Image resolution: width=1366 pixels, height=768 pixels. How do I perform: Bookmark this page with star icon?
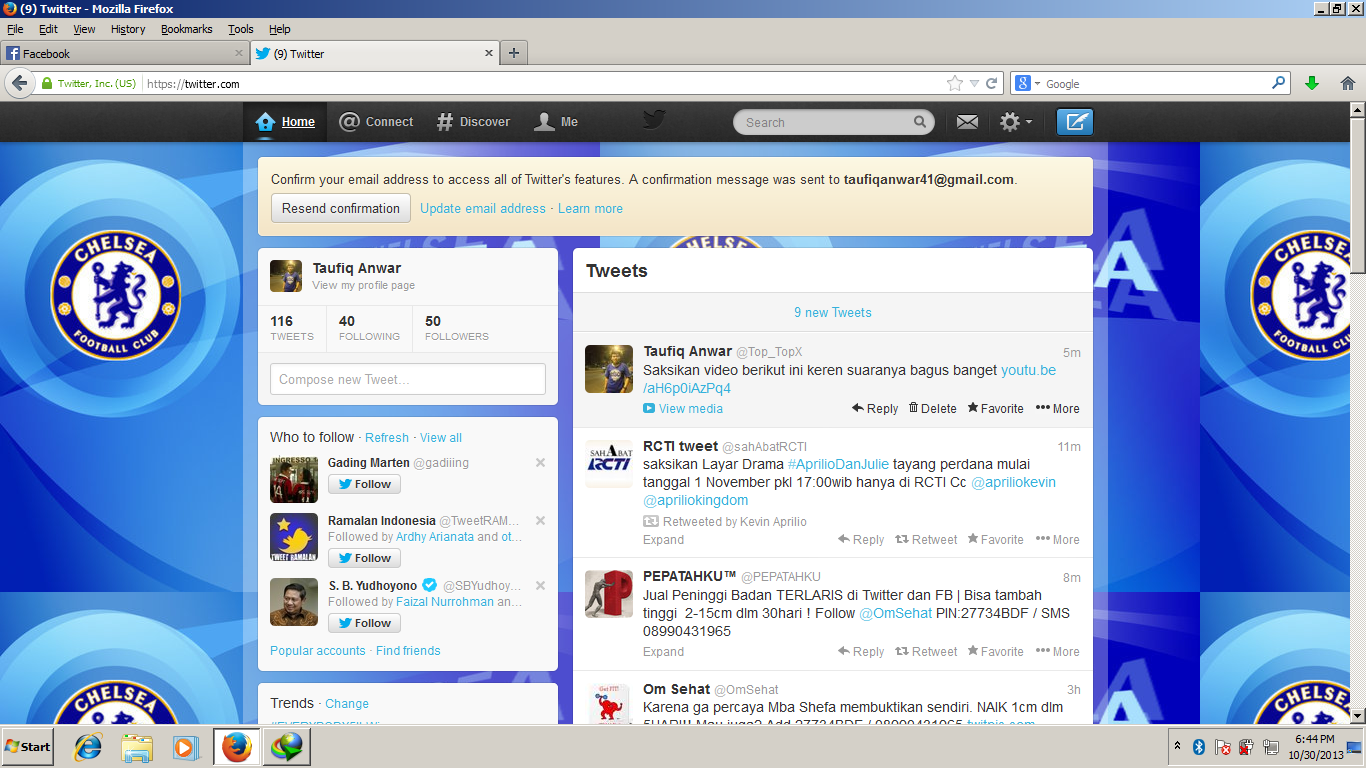click(955, 83)
